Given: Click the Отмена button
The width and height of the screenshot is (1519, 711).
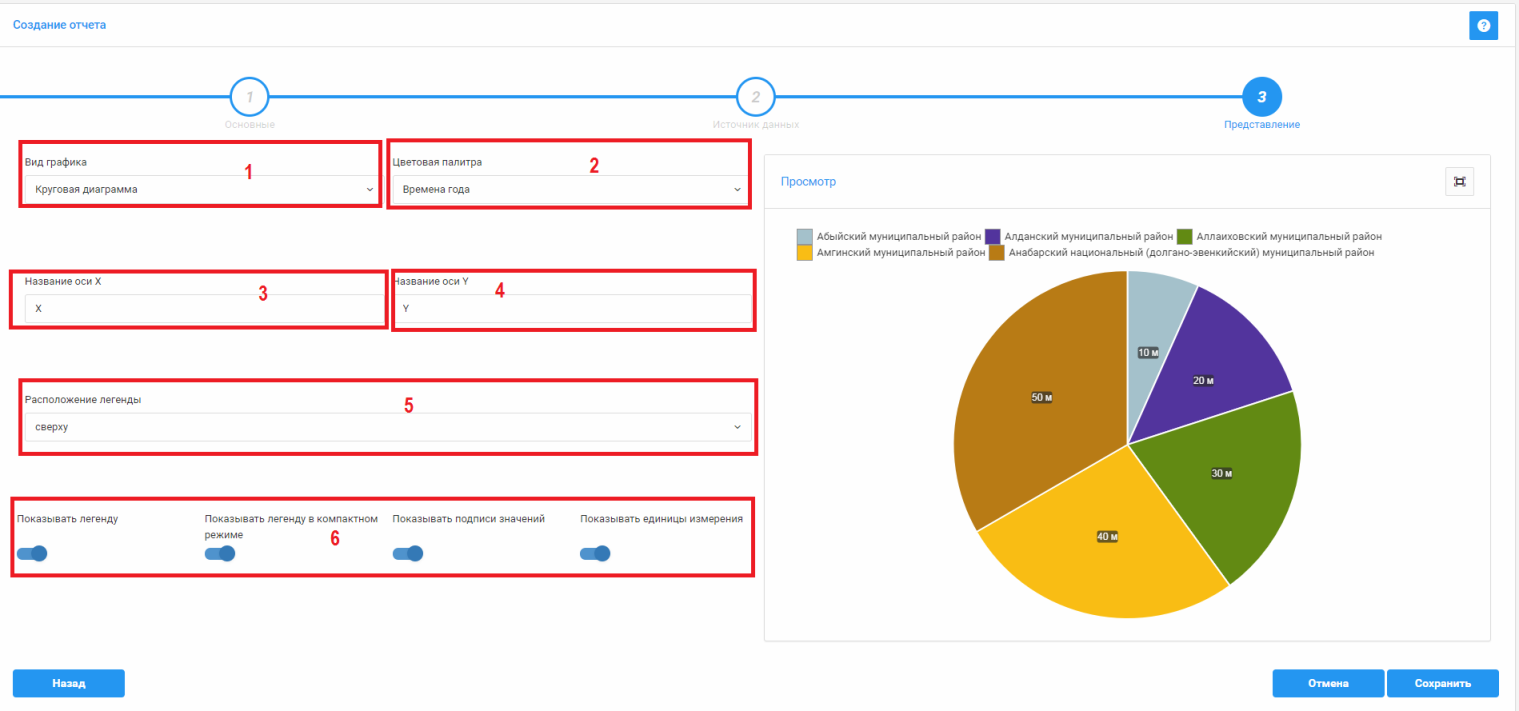Looking at the screenshot, I should 1327,683.
